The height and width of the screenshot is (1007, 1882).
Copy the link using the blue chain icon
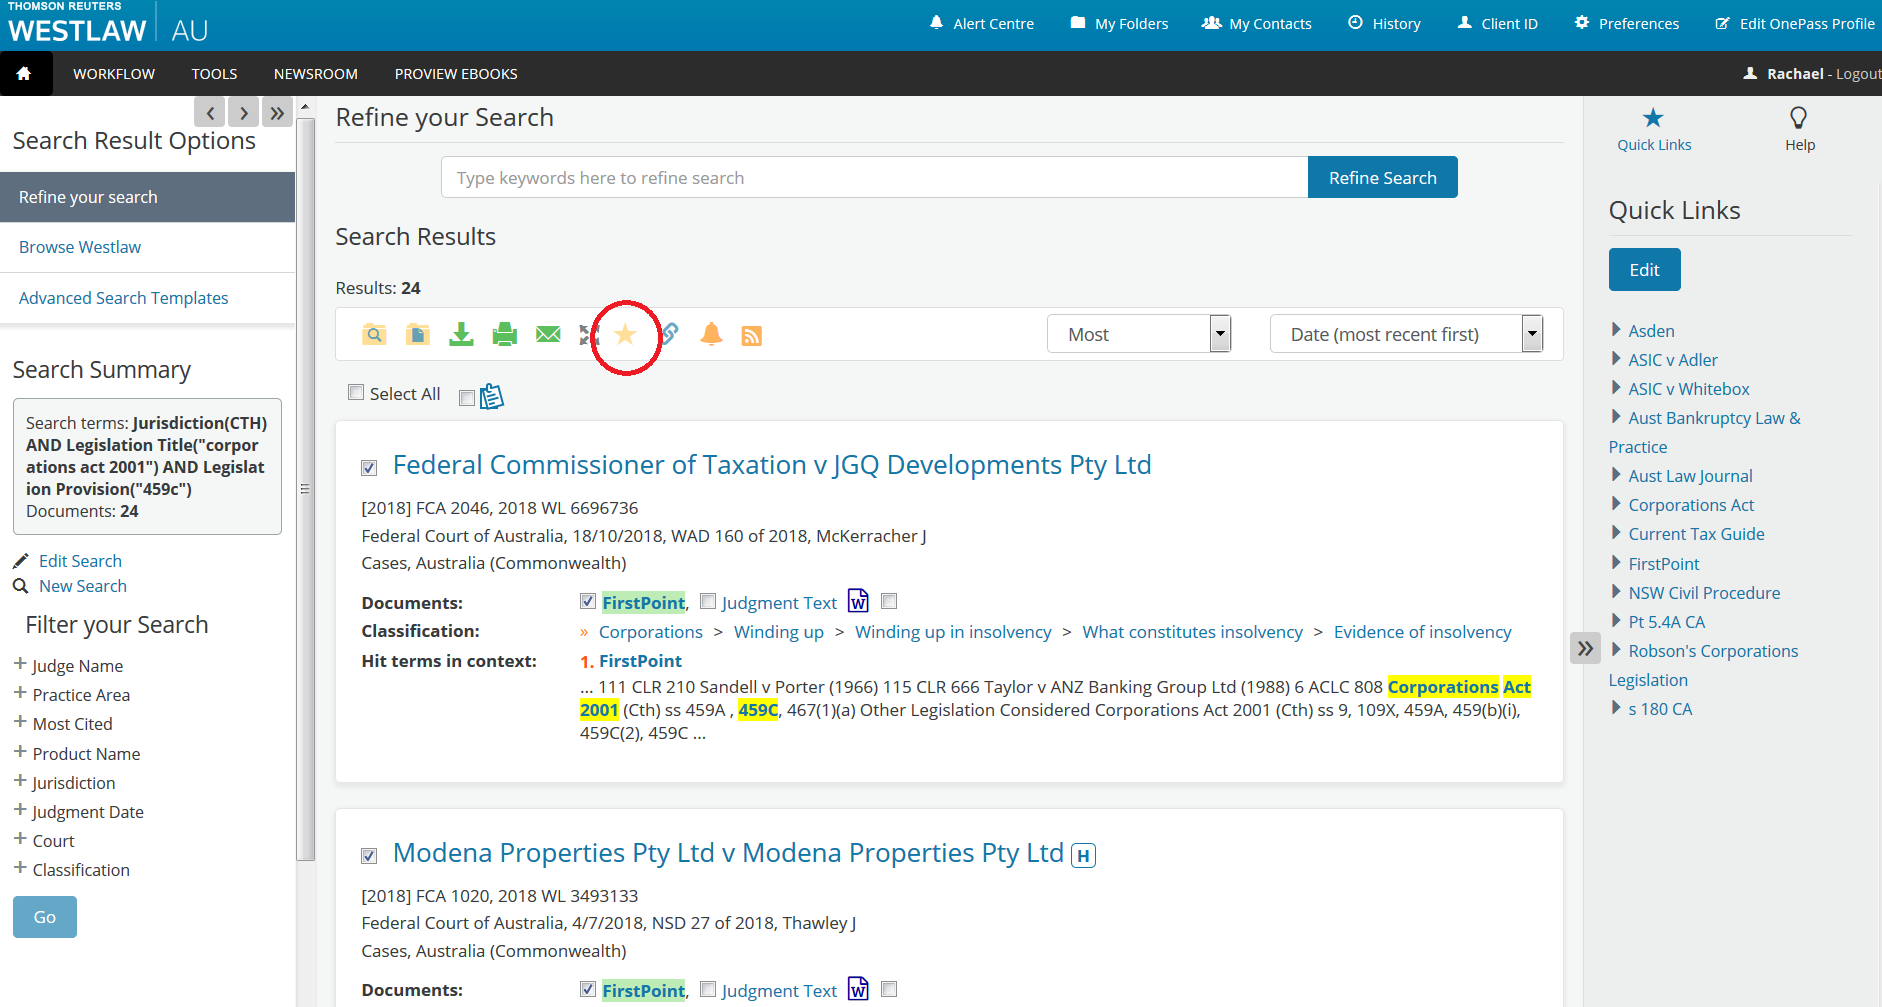click(669, 334)
